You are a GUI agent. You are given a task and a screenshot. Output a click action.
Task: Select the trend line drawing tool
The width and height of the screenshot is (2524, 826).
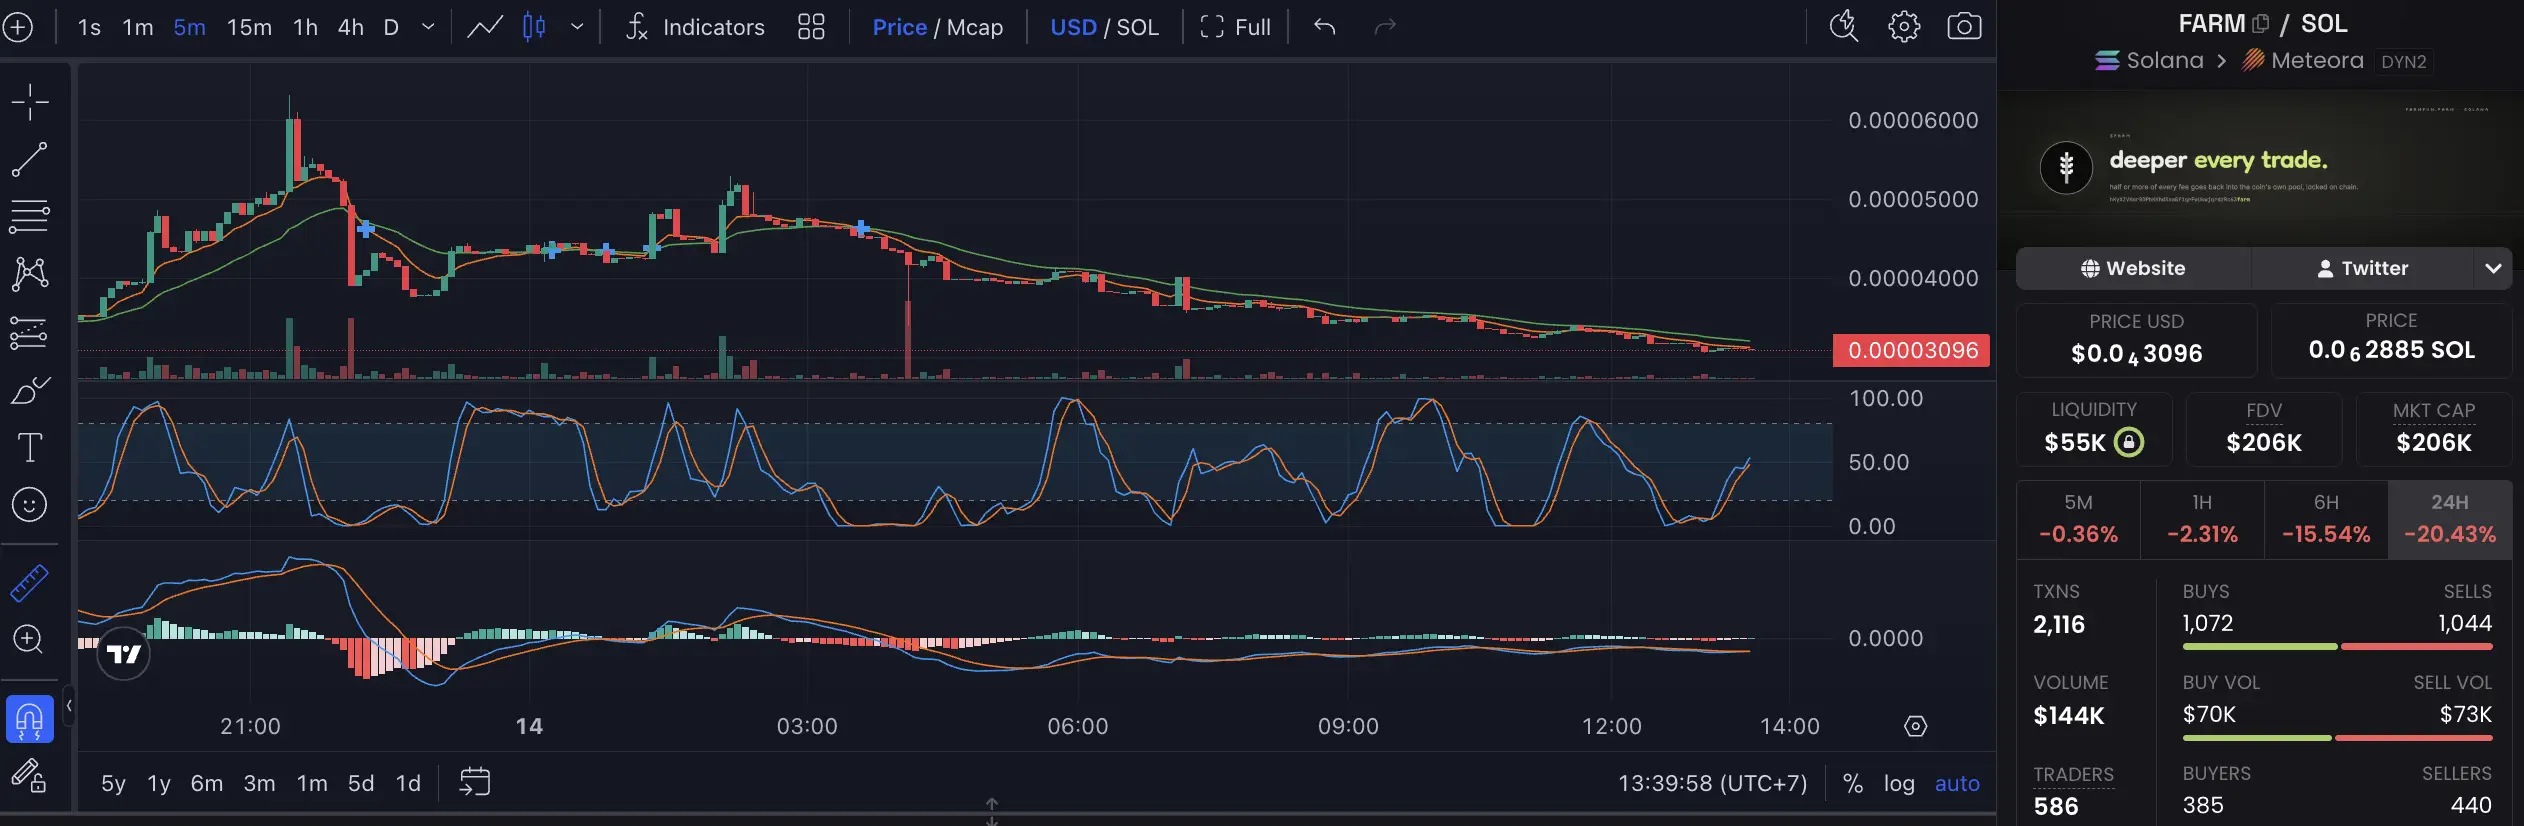click(30, 159)
